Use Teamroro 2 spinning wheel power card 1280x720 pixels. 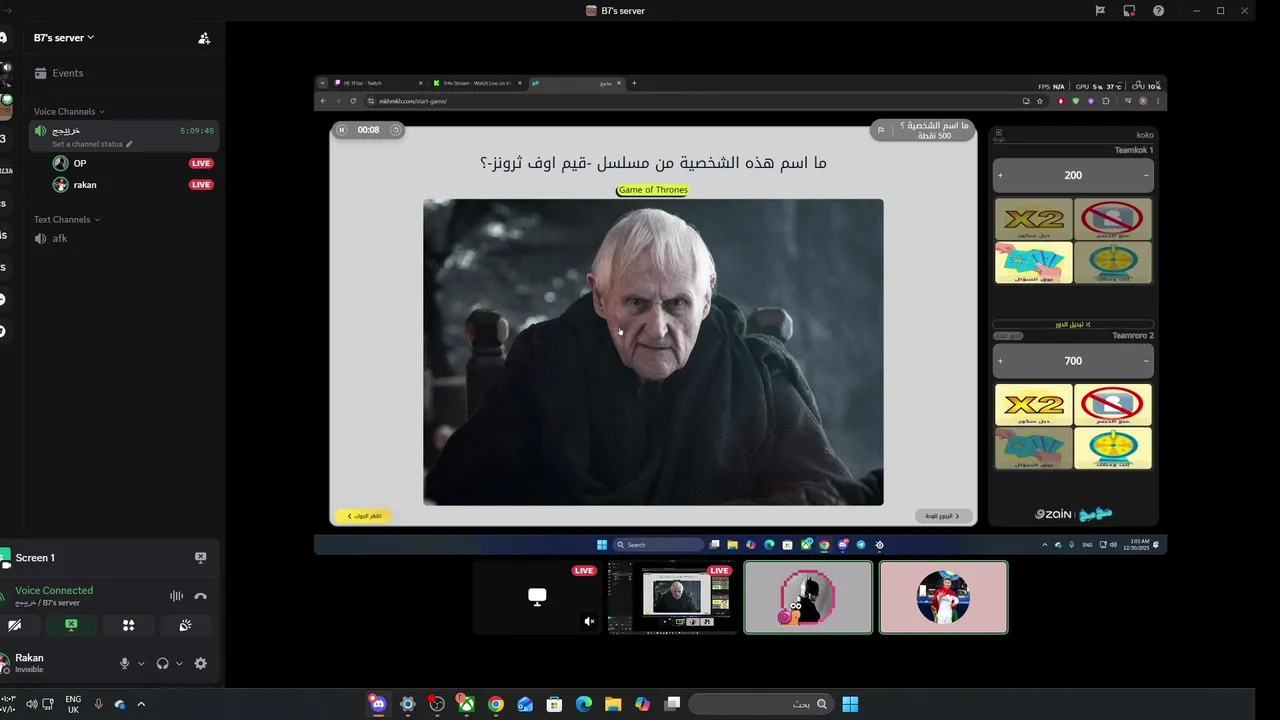(1113, 448)
